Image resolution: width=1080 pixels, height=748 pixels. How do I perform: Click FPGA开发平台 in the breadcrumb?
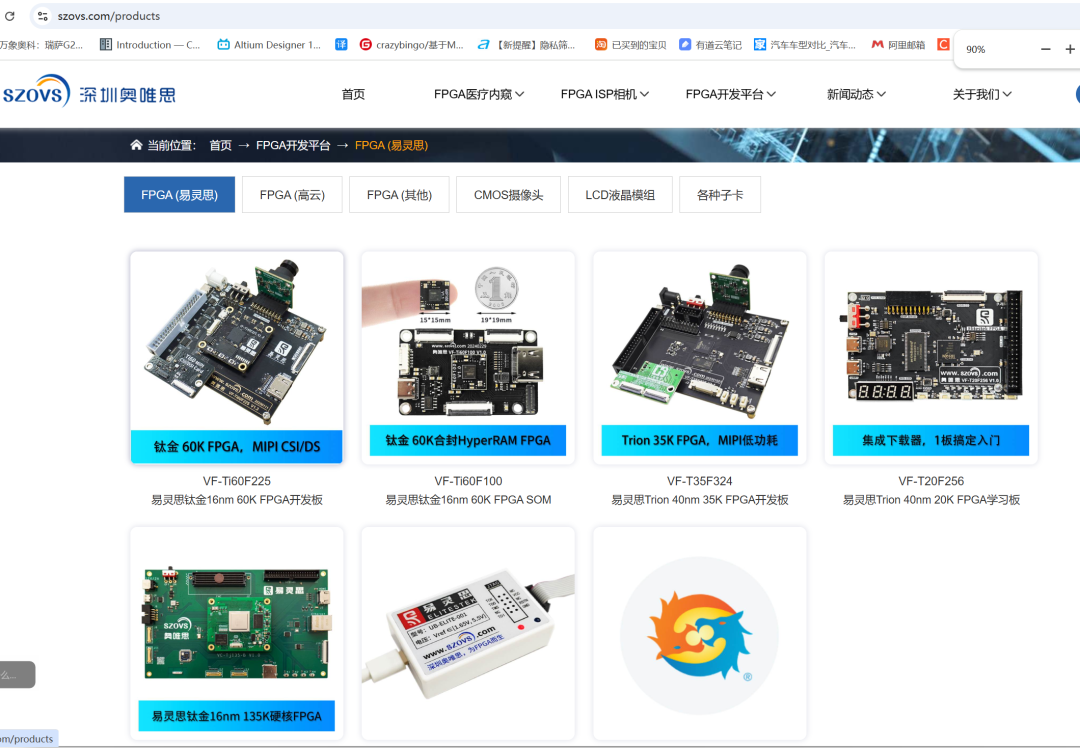pos(293,145)
